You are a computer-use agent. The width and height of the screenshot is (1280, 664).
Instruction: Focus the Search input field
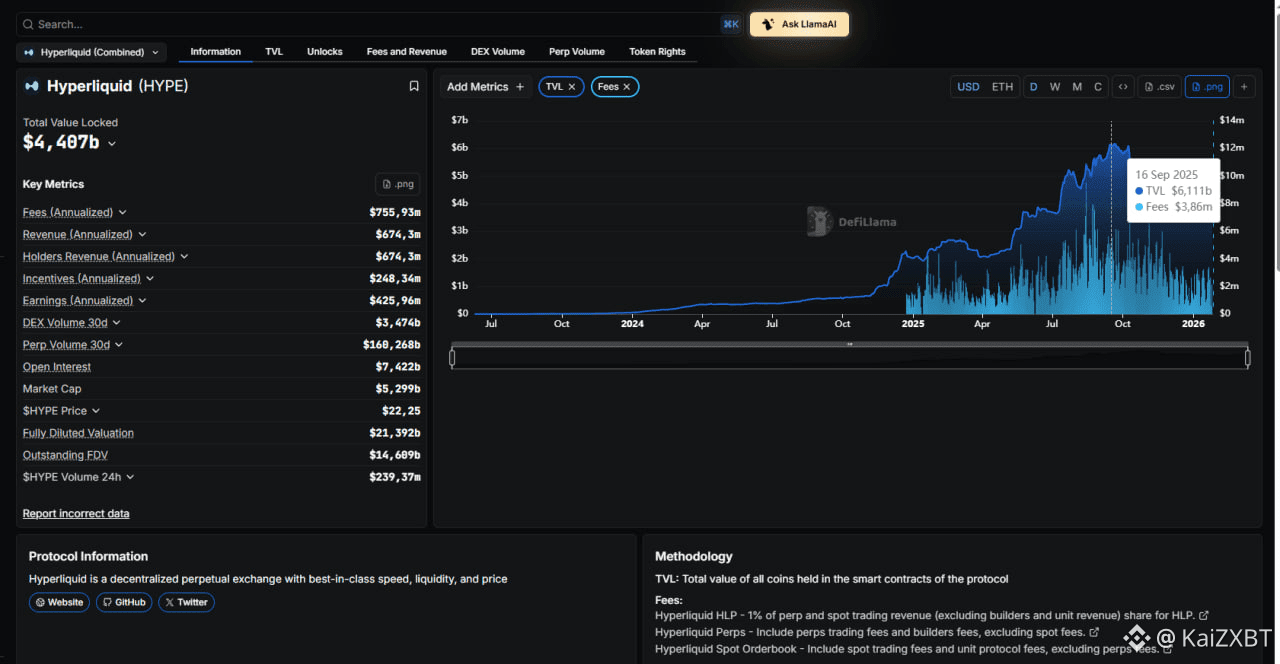370,24
